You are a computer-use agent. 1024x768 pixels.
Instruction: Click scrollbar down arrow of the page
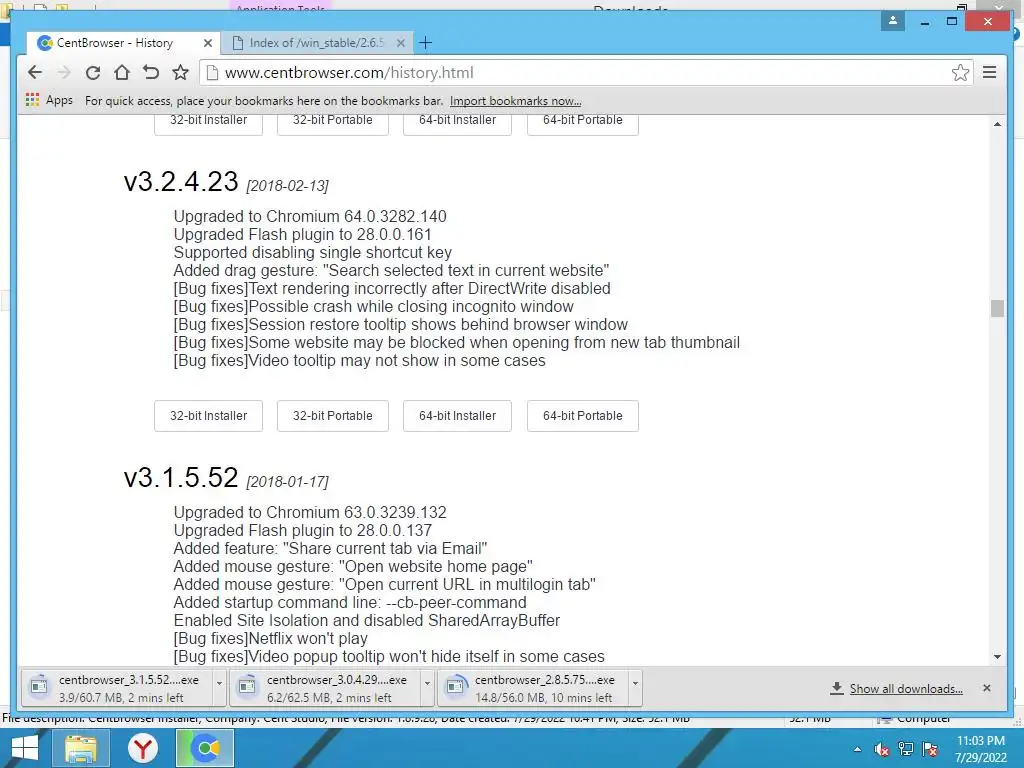pos(997,657)
